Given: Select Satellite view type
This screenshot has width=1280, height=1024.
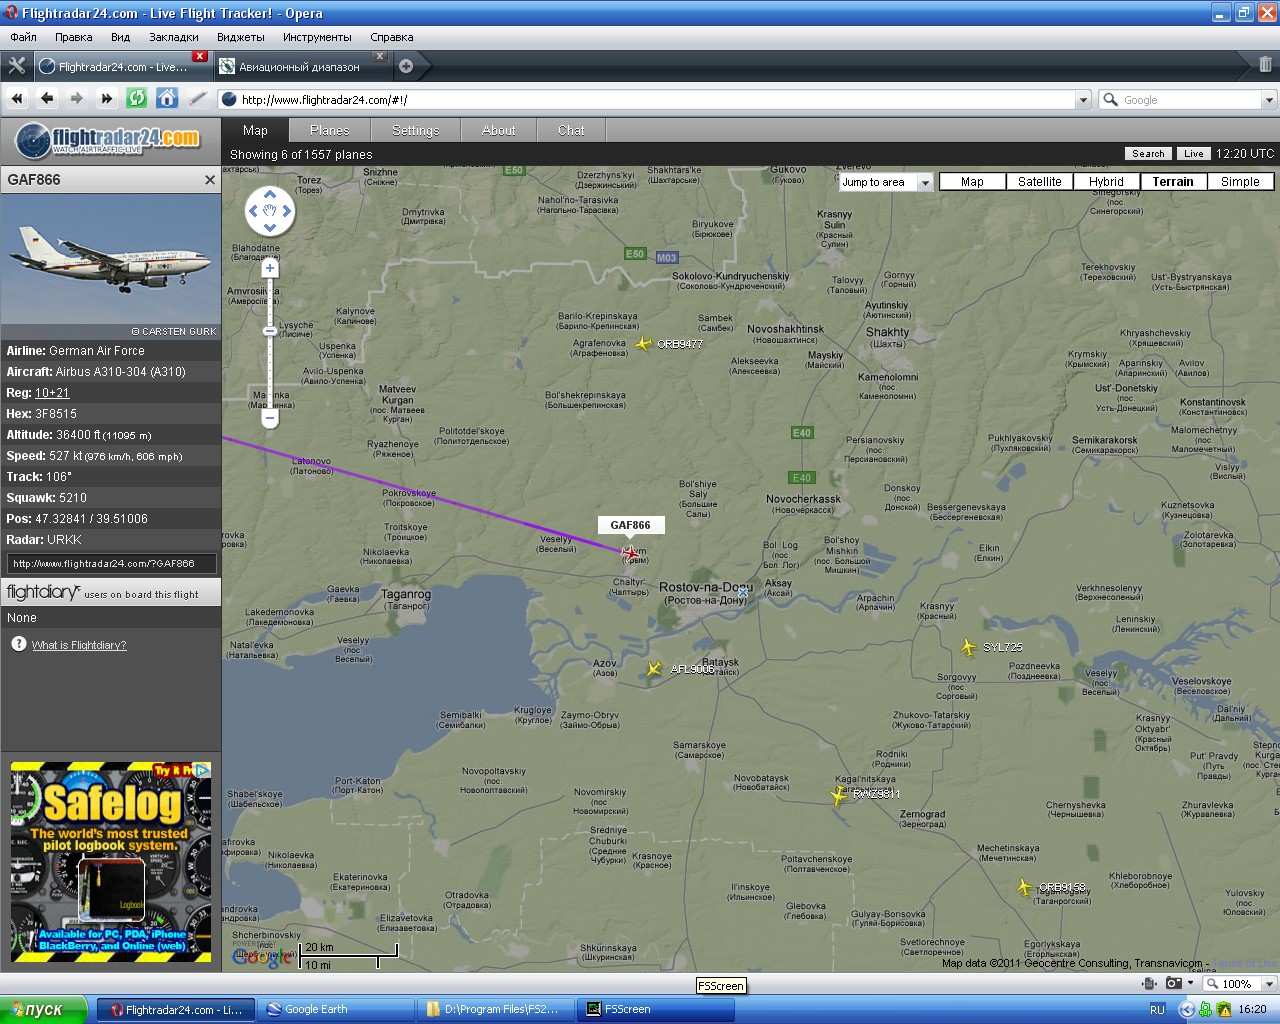Looking at the screenshot, I should [x=1040, y=182].
